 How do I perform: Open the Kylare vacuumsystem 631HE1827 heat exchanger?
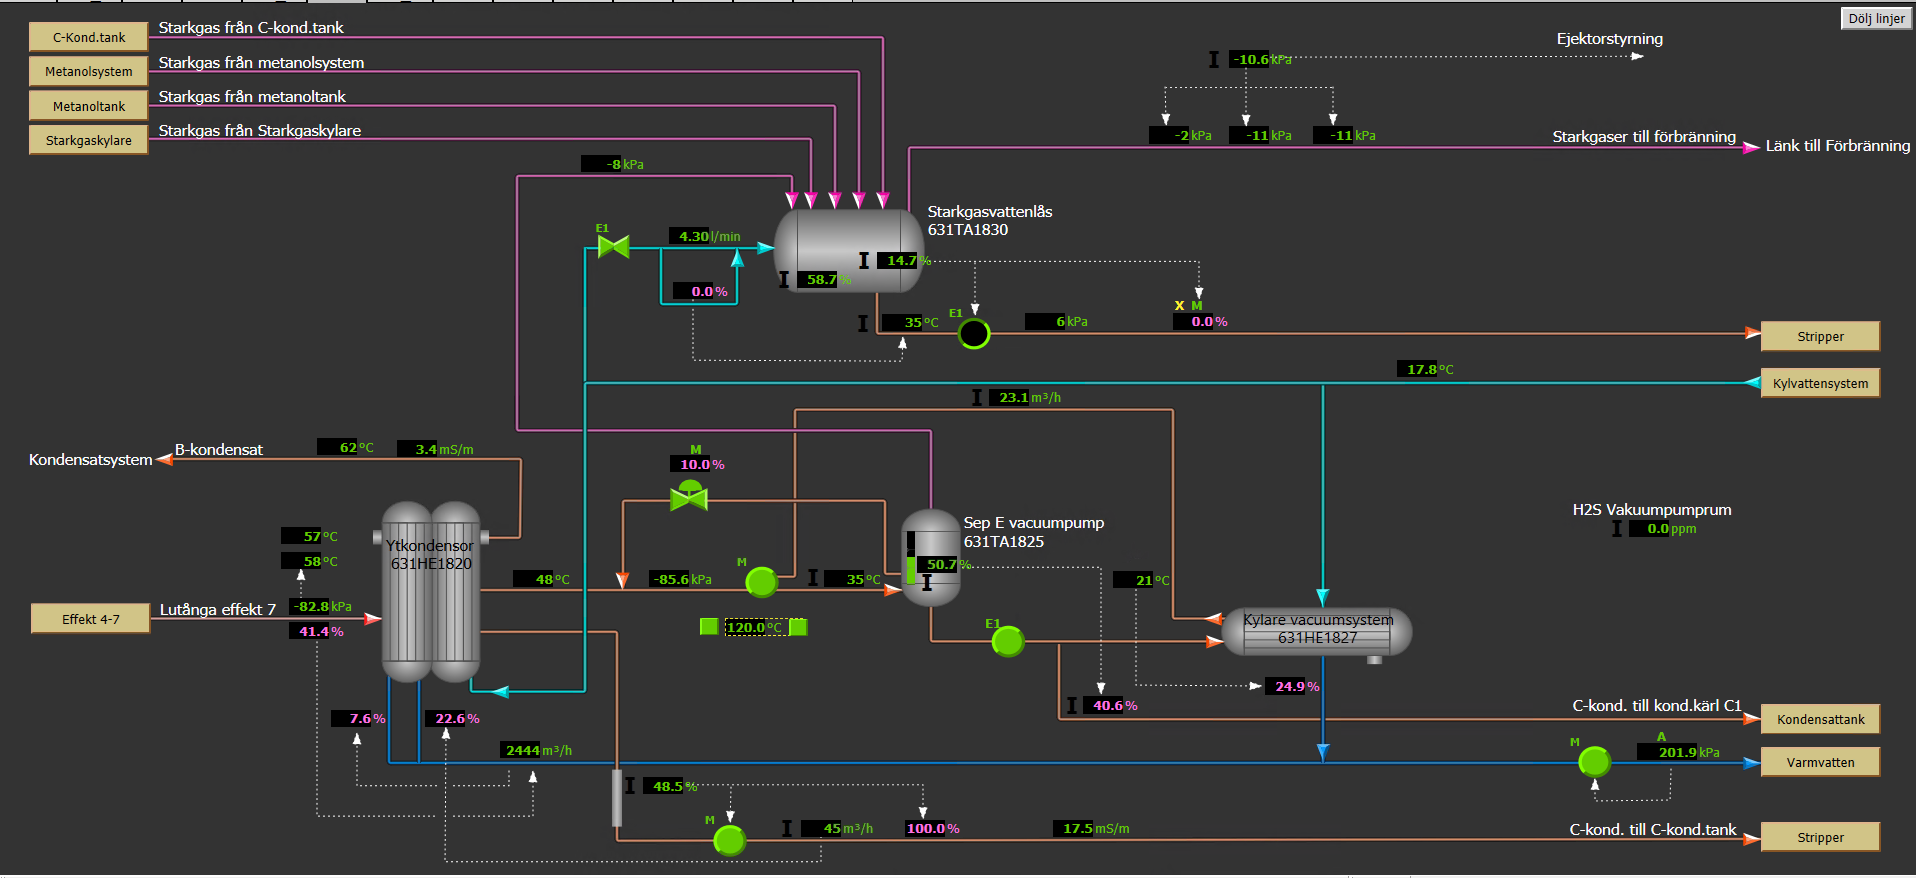1317,632
